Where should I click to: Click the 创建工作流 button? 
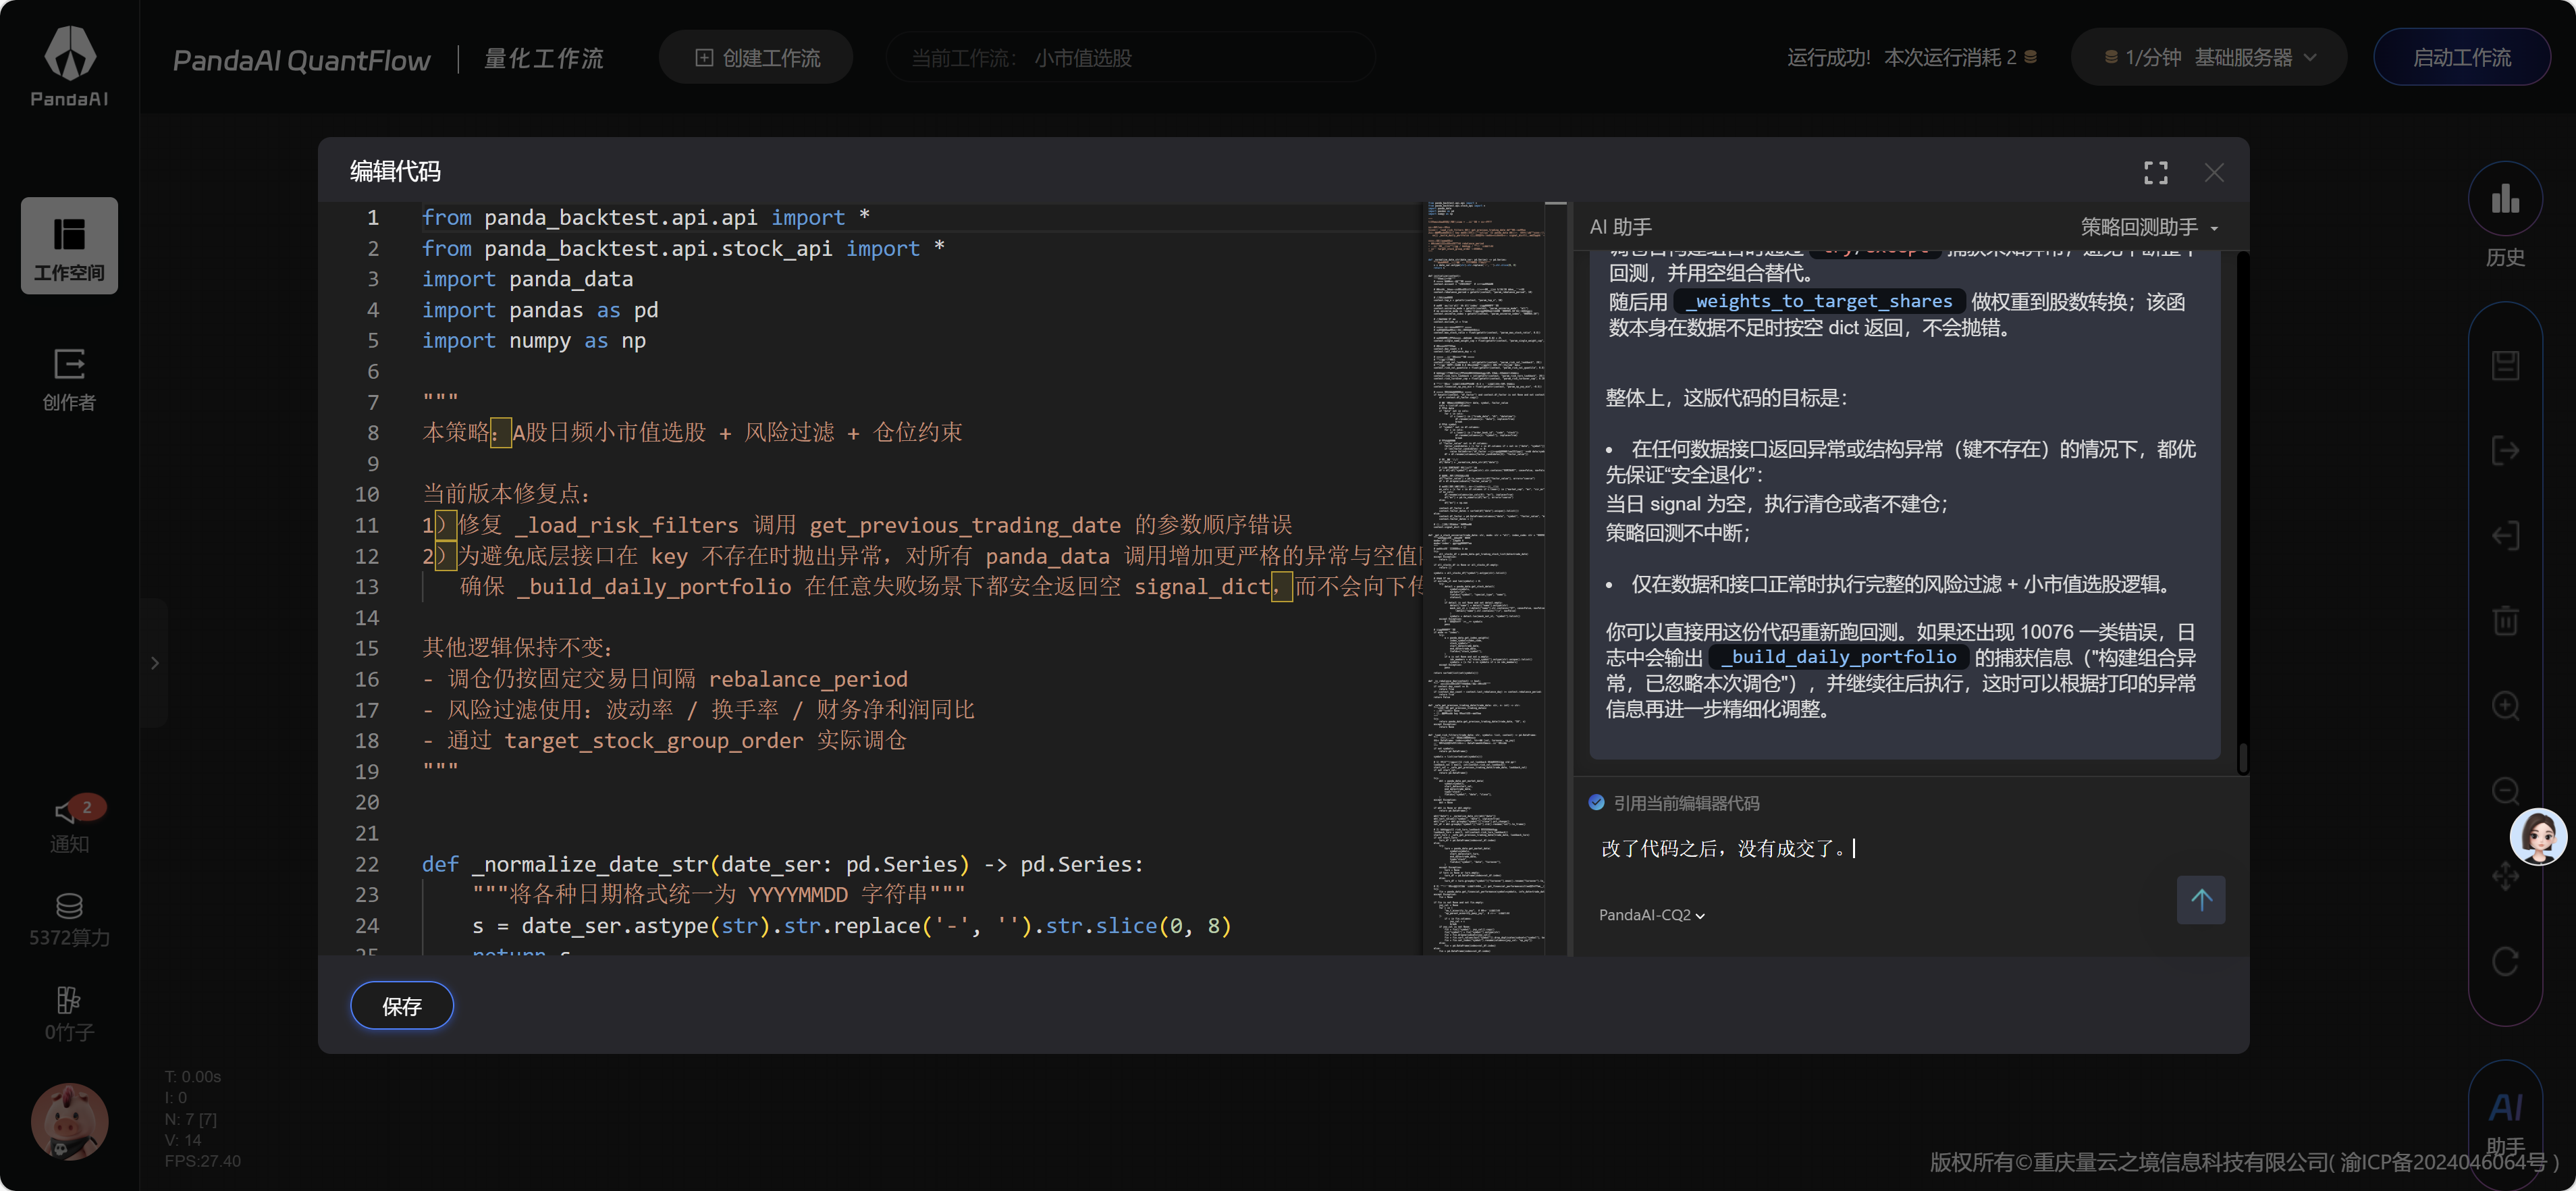click(756, 58)
